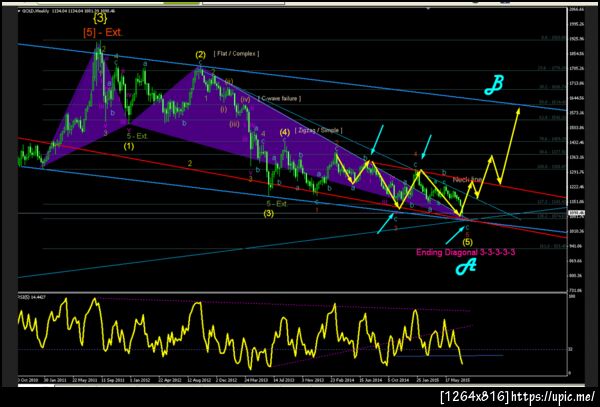Image resolution: width=600 pixels, height=407 pixels.
Task: Click the (iii) sub-wave label
Action: 235,124
